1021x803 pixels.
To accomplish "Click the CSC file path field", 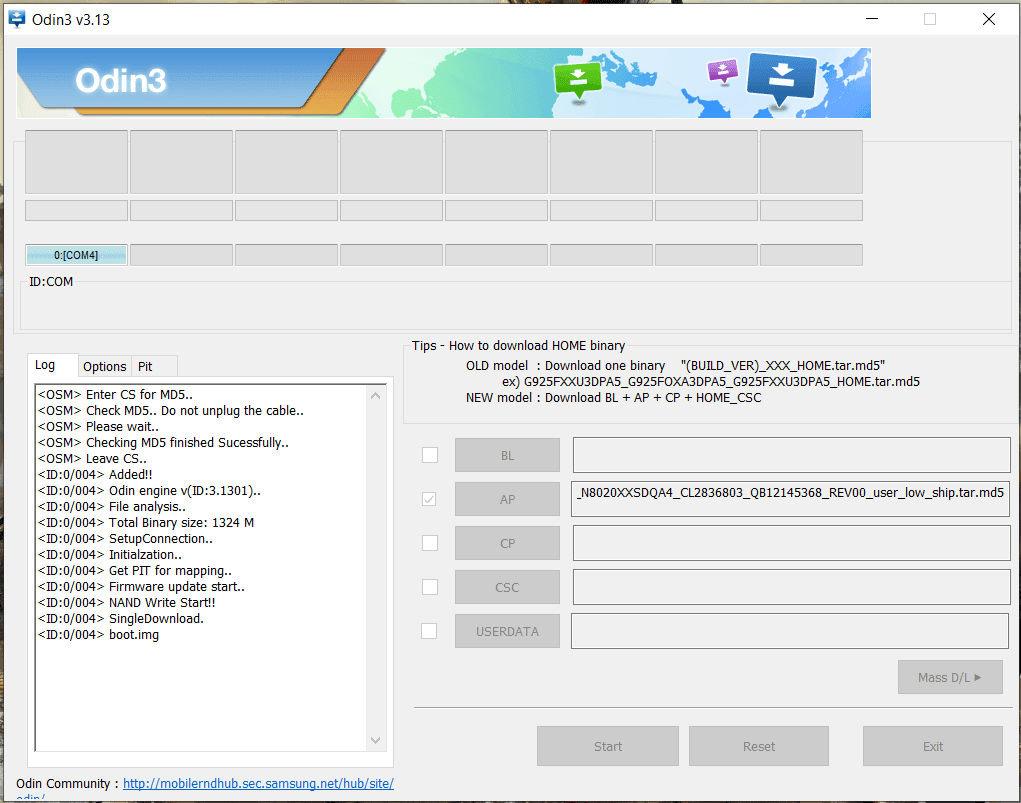I will point(791,587).
